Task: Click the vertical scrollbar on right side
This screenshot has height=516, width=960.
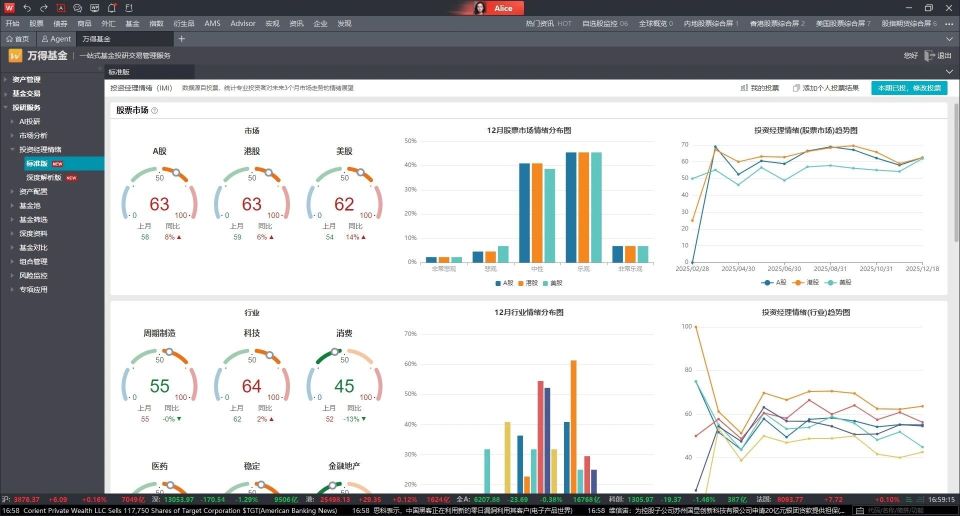Action: coord(955,171)
